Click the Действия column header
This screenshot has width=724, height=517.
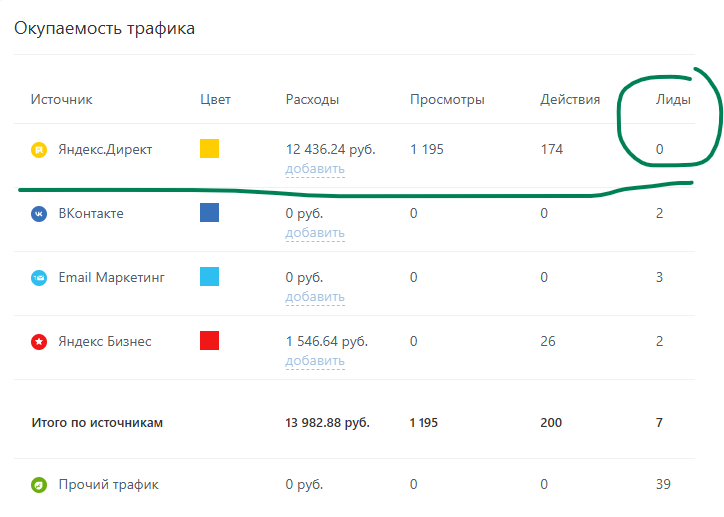click(570, 100)
